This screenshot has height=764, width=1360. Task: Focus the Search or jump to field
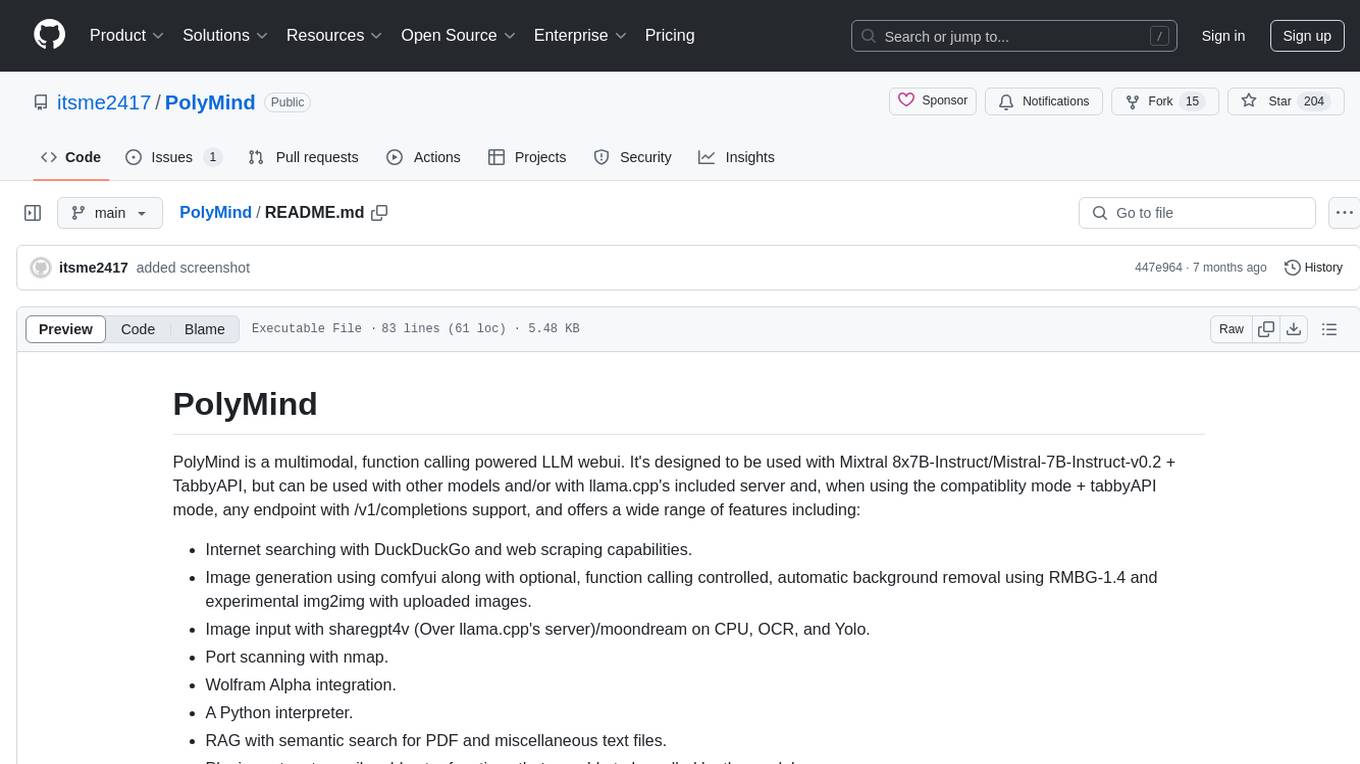coord(1015,36)
